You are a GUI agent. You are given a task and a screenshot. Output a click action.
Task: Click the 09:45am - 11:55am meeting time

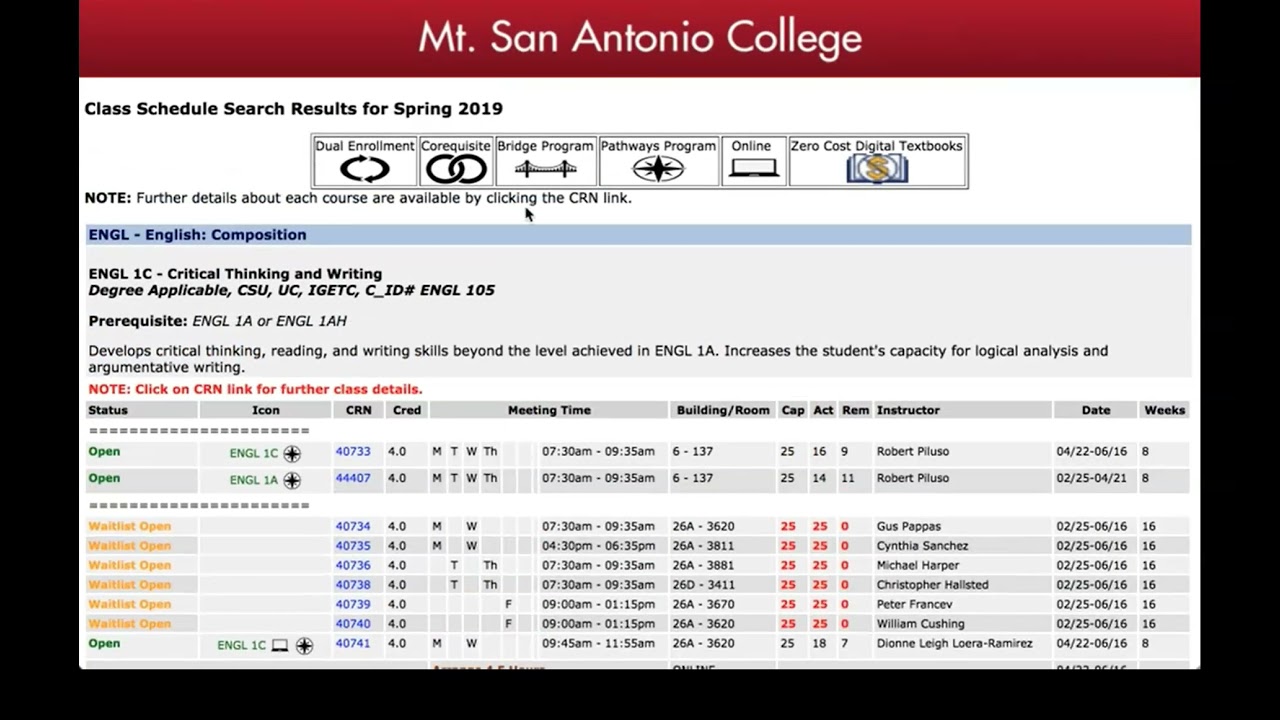(598, 643)
